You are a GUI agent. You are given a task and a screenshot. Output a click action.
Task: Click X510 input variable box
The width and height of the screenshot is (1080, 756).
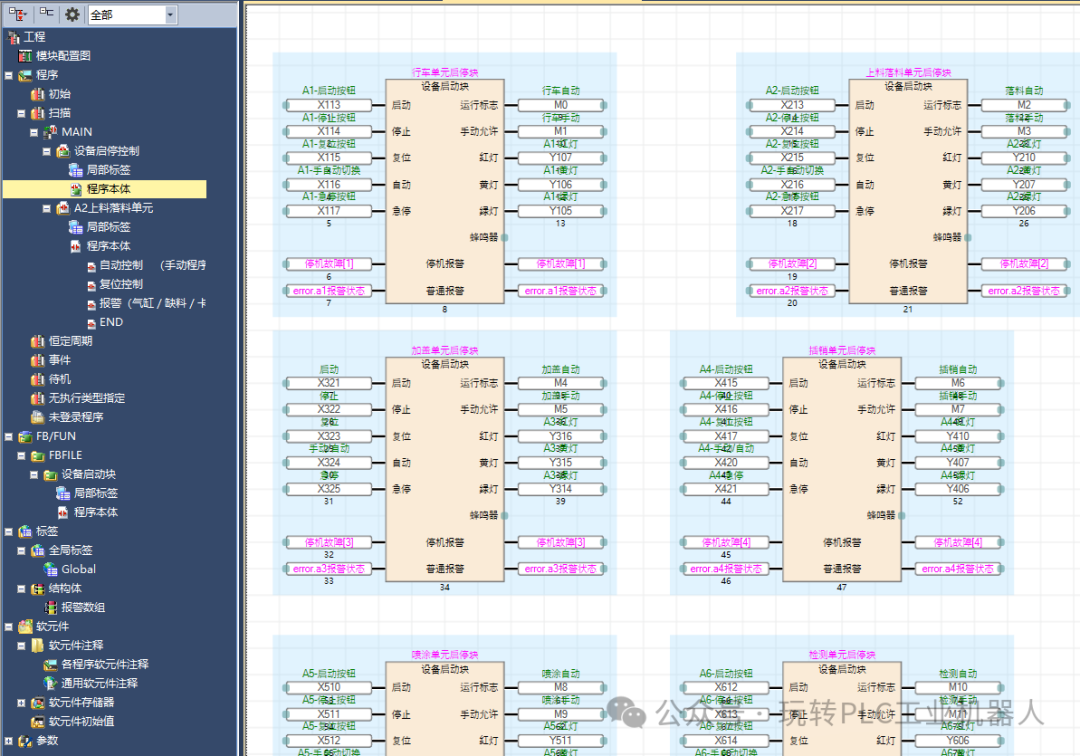[329, 687]
